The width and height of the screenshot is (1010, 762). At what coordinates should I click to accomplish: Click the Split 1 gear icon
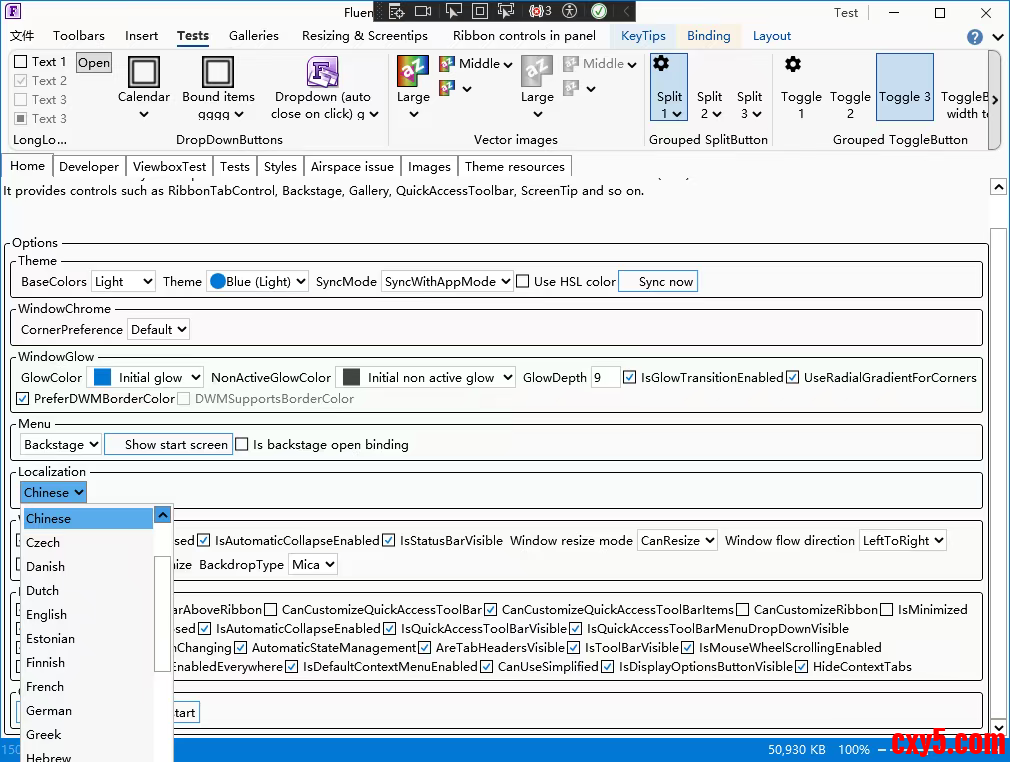tap(661, 64)
